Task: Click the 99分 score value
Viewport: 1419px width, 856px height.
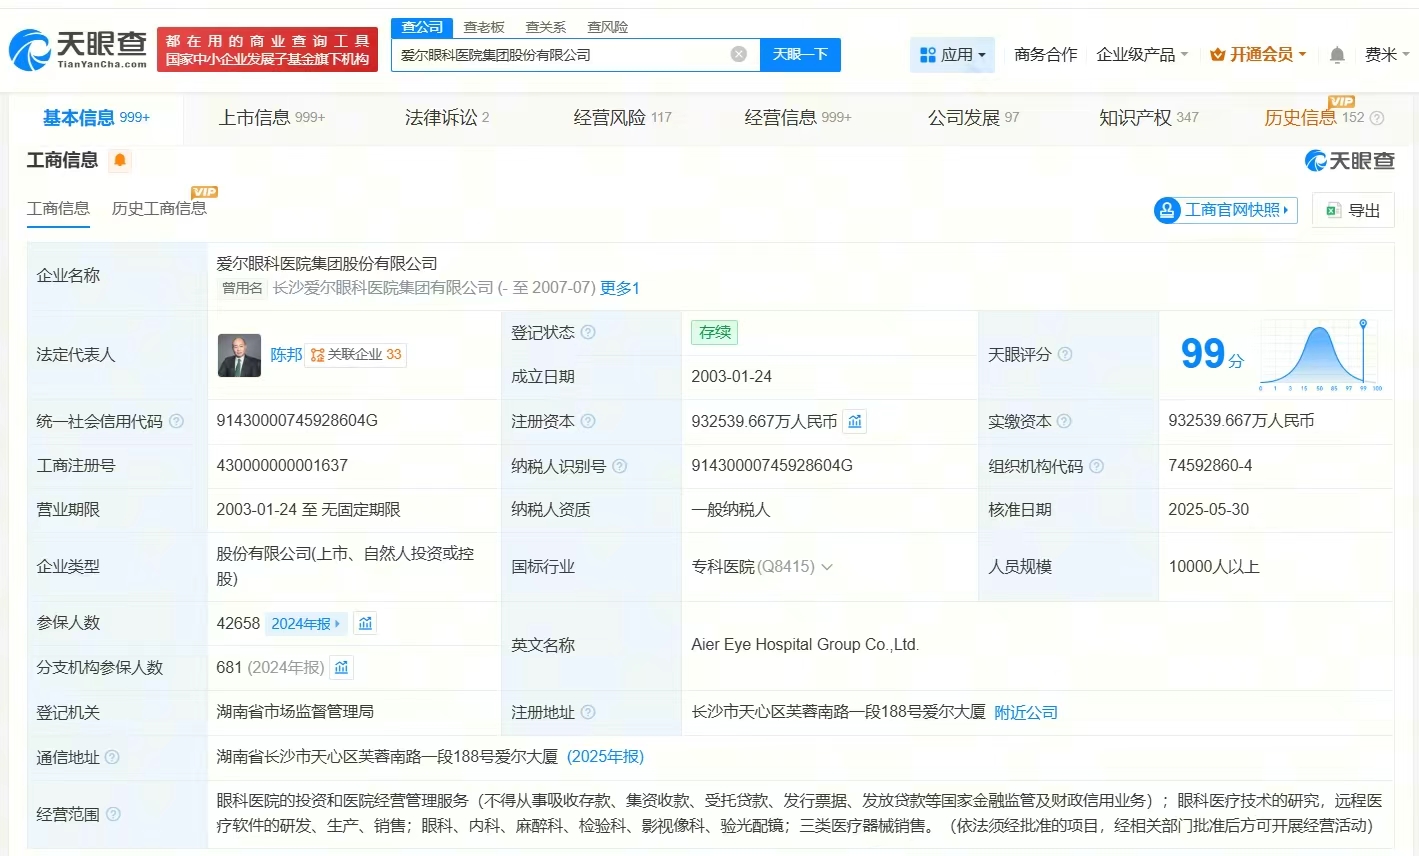Action: click(x=1212, y=354)
